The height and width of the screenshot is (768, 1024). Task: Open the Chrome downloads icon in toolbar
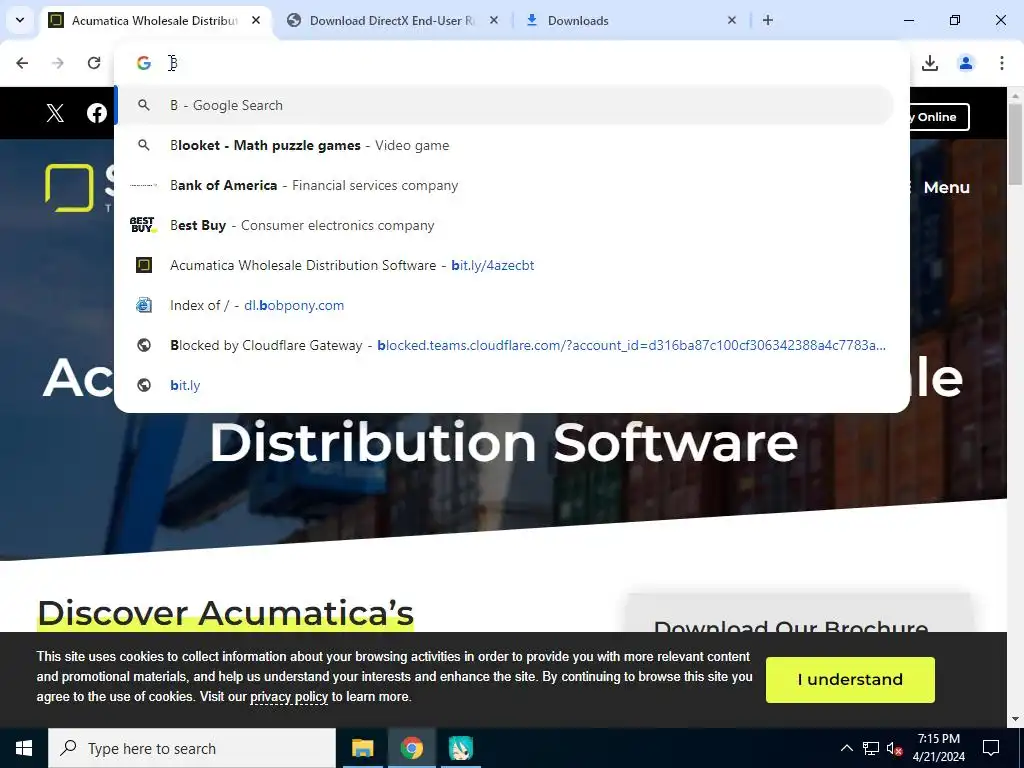pyautogui.click(x=930, y=63)
